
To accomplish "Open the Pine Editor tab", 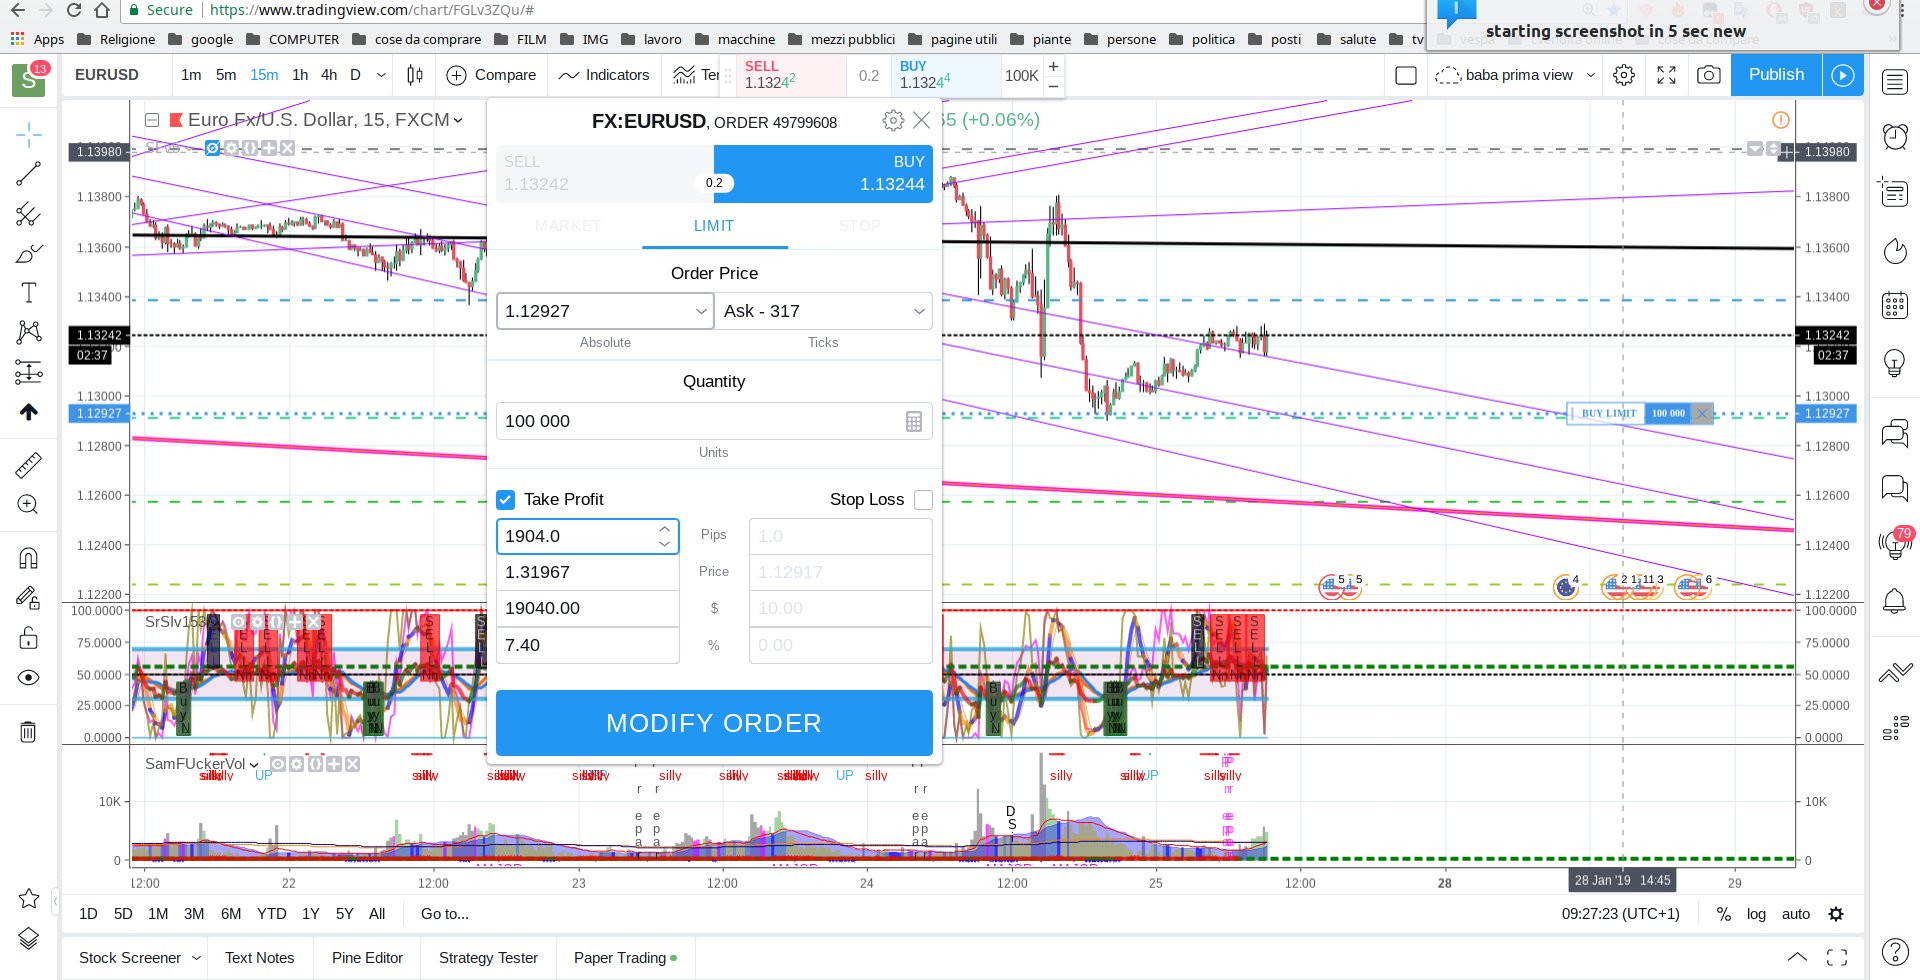I will 367,958.
